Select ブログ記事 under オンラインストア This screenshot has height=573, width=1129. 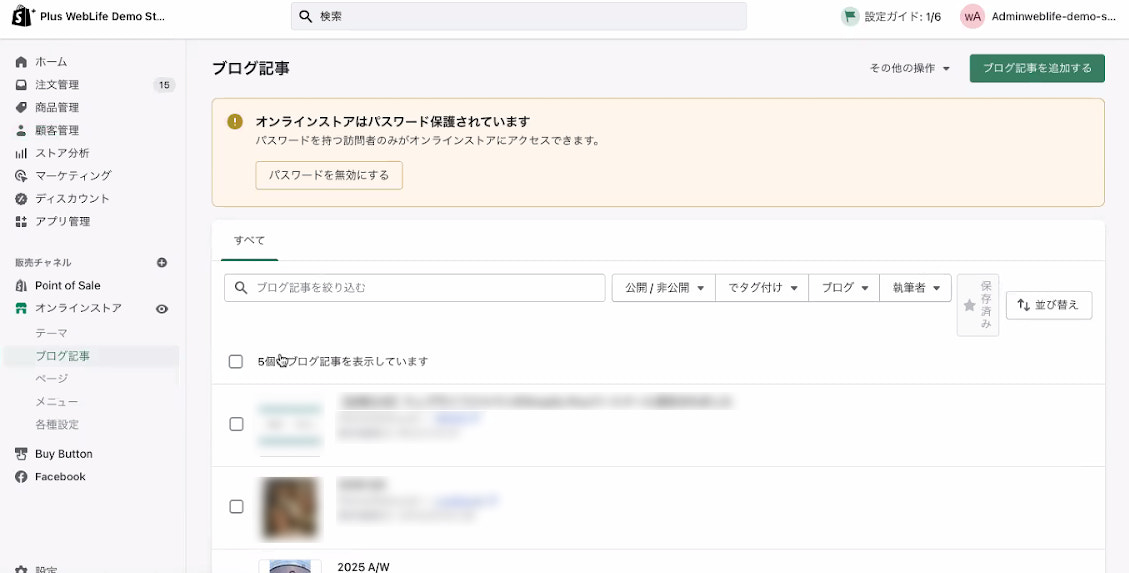click(63, 356)
